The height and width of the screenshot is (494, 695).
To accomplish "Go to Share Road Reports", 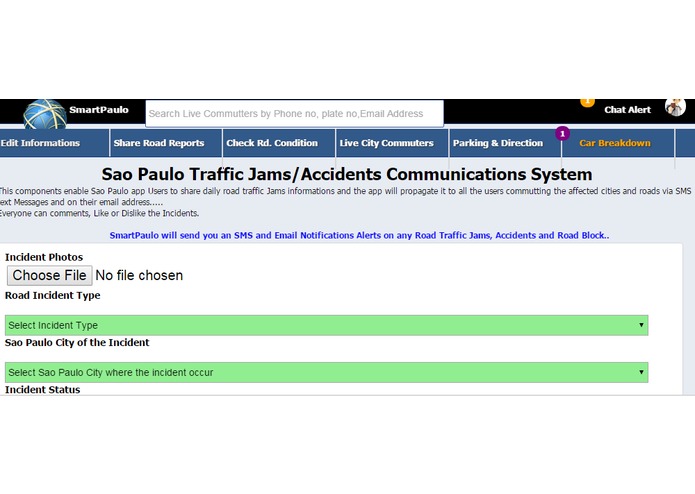I will tap(159, 143).
